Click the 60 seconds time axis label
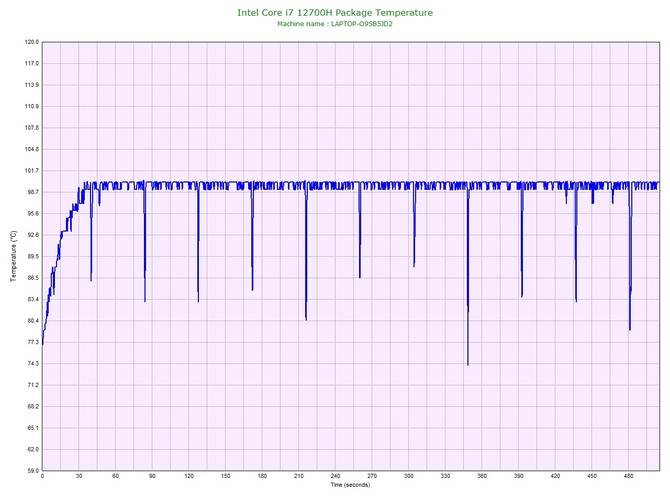The width and height of the screenshot is (670, 502). [x=116, y=476]
